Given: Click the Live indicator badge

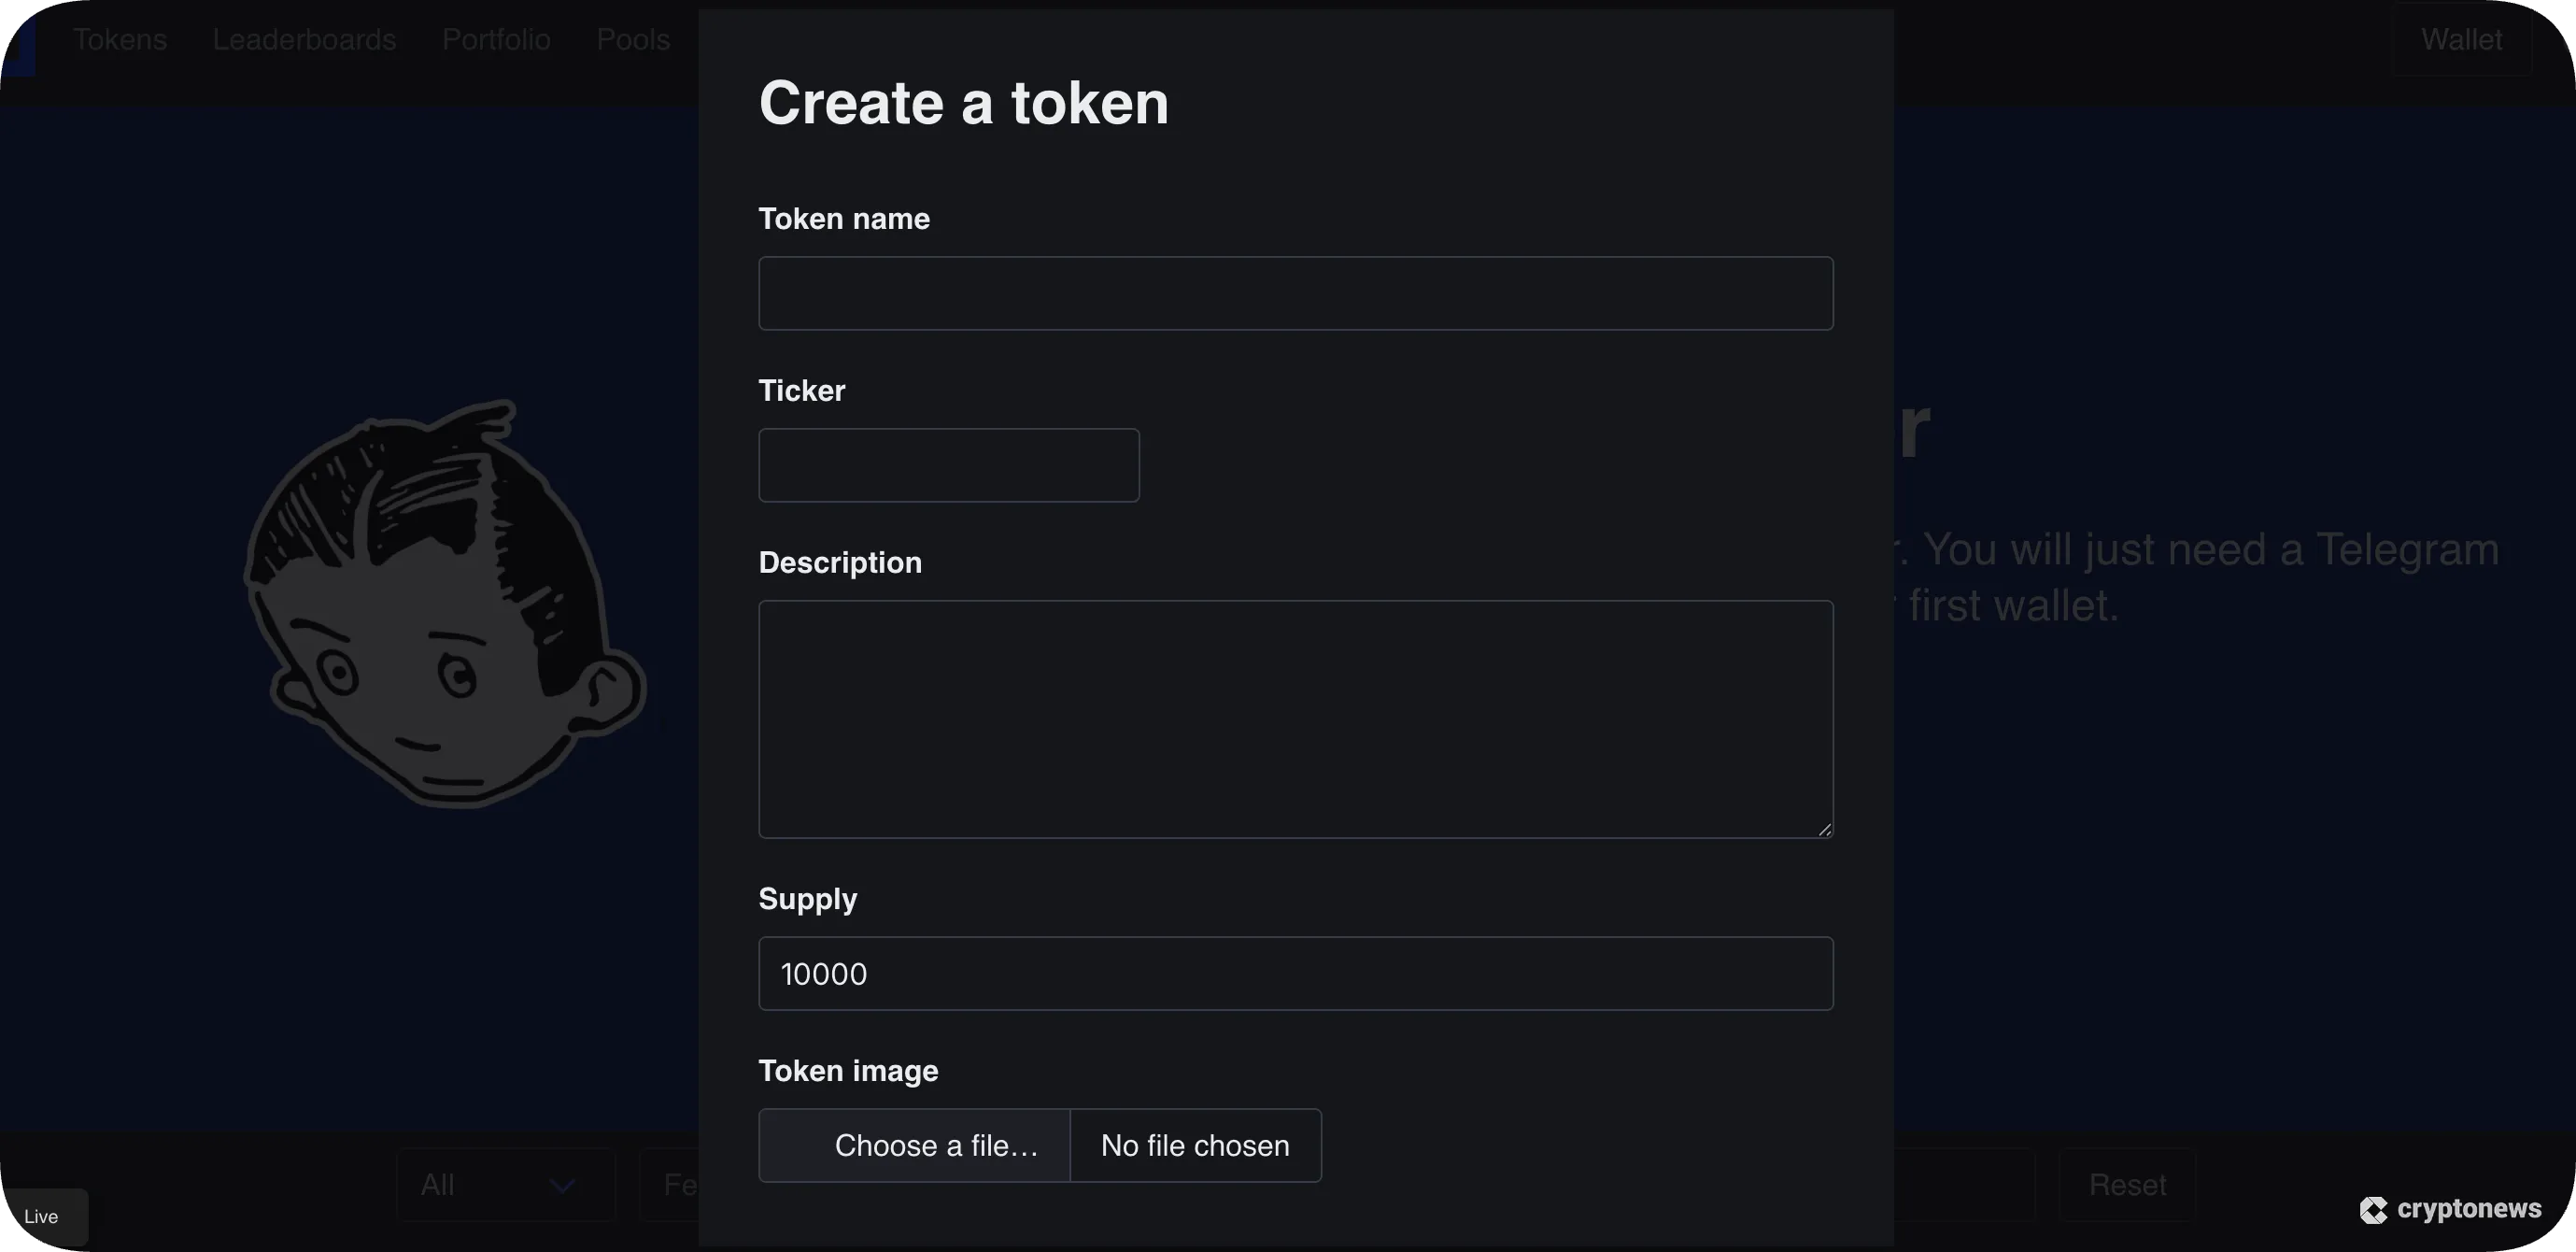Looking at the screenshot, I should (40, 1216).
